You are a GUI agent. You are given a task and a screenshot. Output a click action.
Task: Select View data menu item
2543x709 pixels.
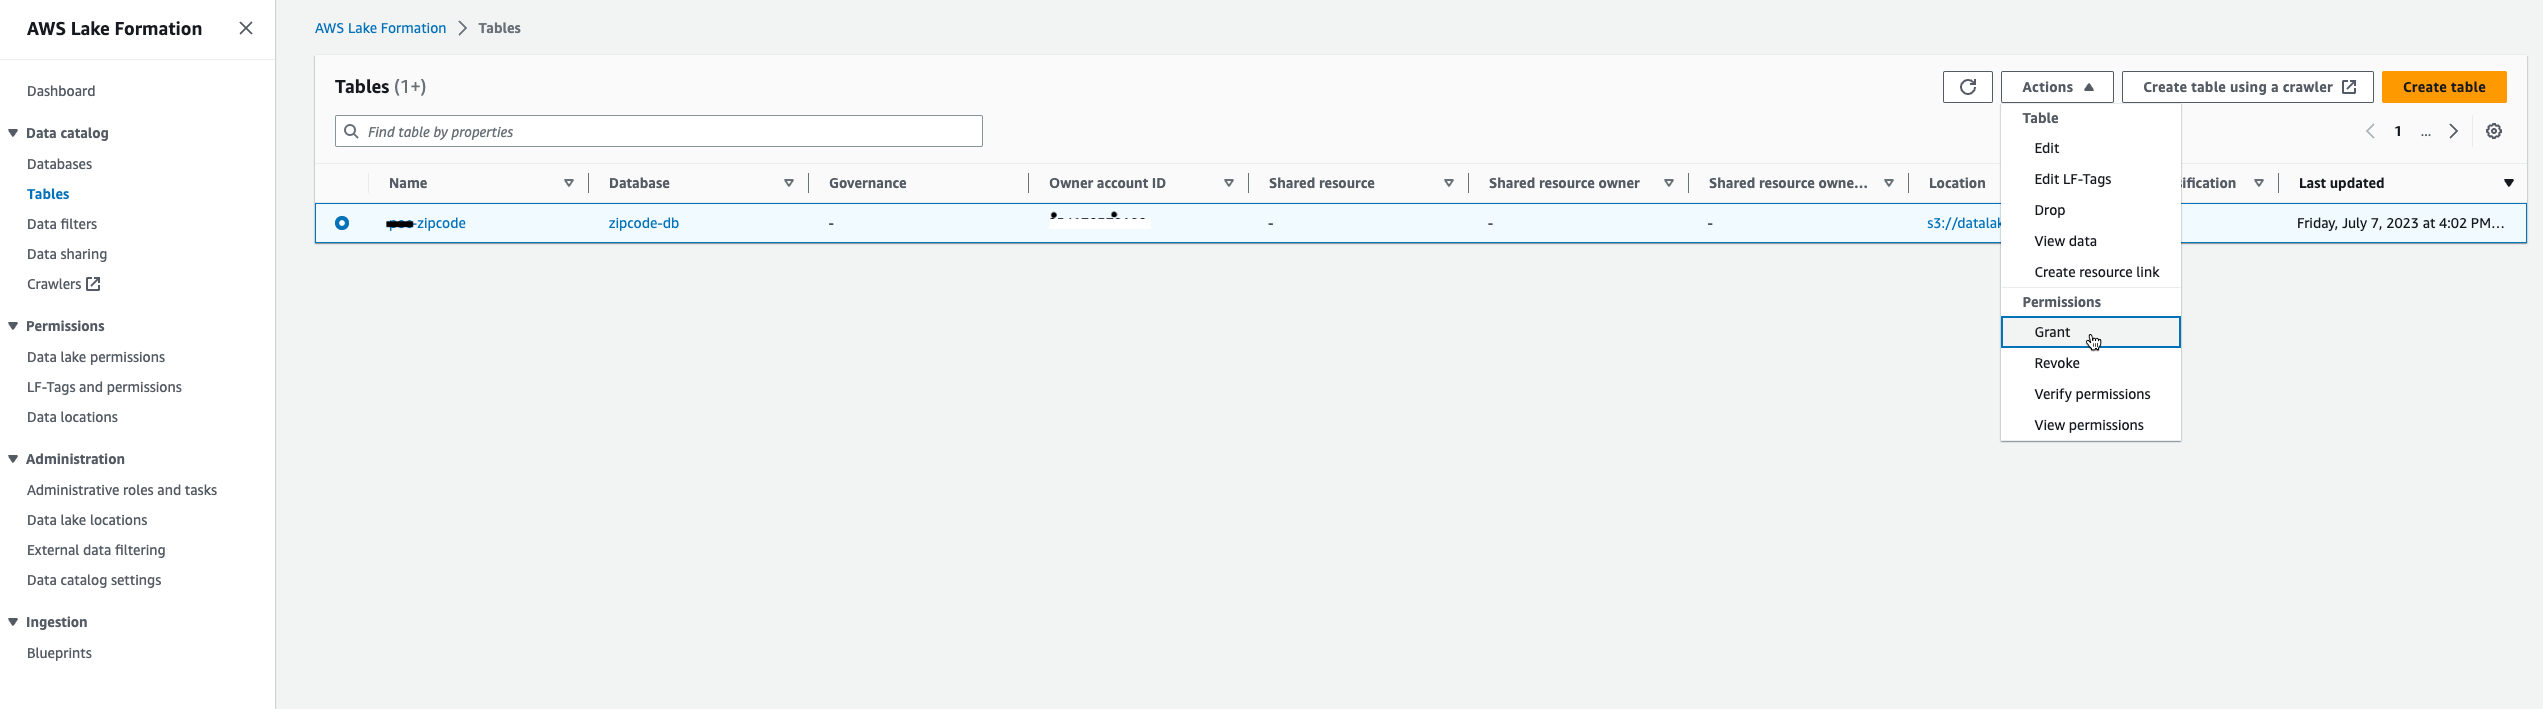2090,241
